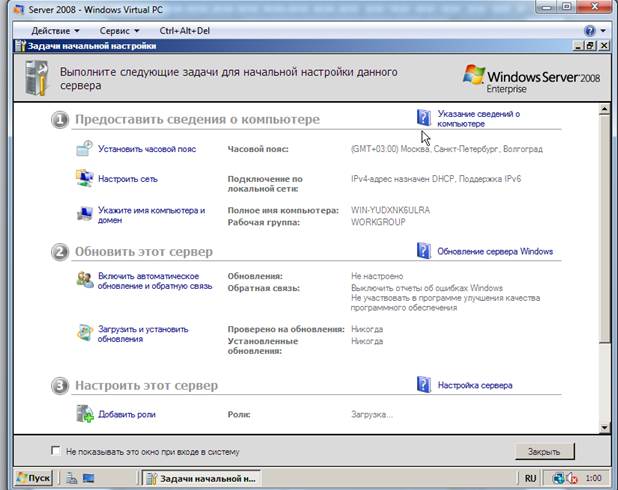618x490 pixels.
Task: Click 'Загрузить и установить обновления' link
Action: (143, 334)
